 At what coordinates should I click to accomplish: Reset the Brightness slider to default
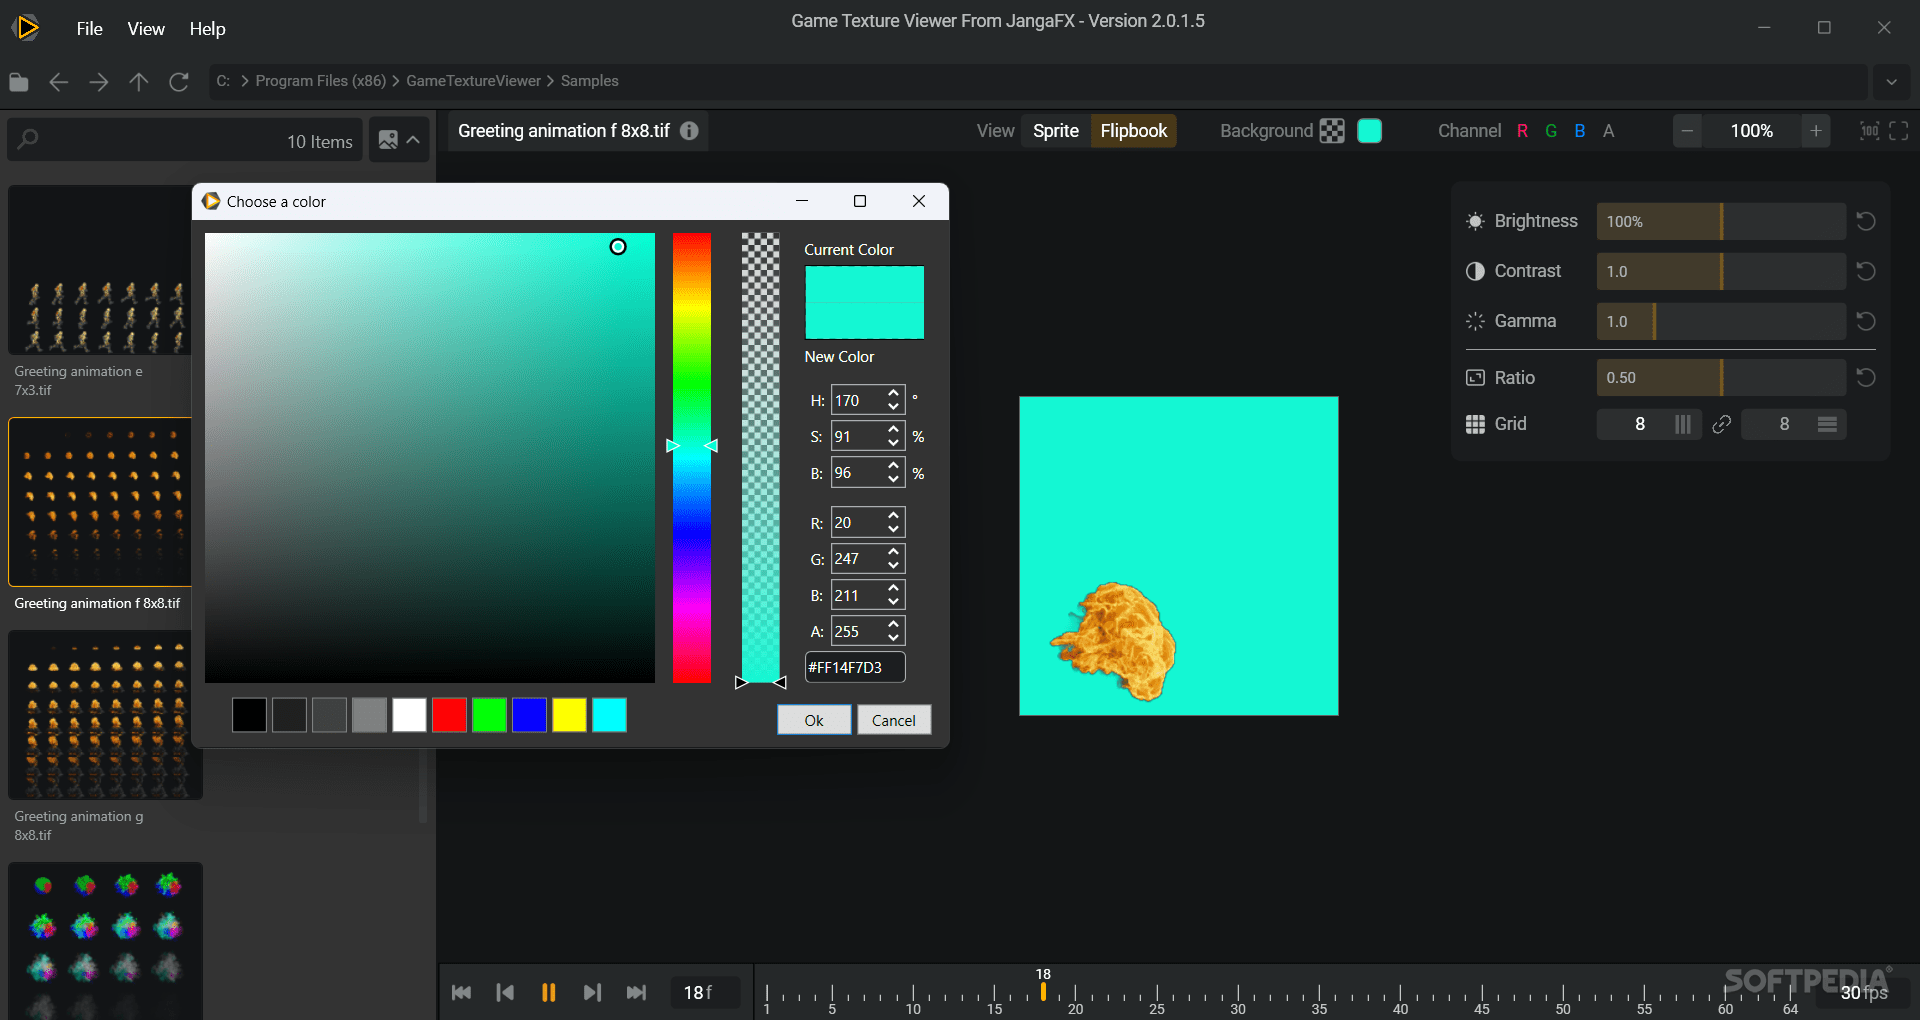(x=1866, y=221)
